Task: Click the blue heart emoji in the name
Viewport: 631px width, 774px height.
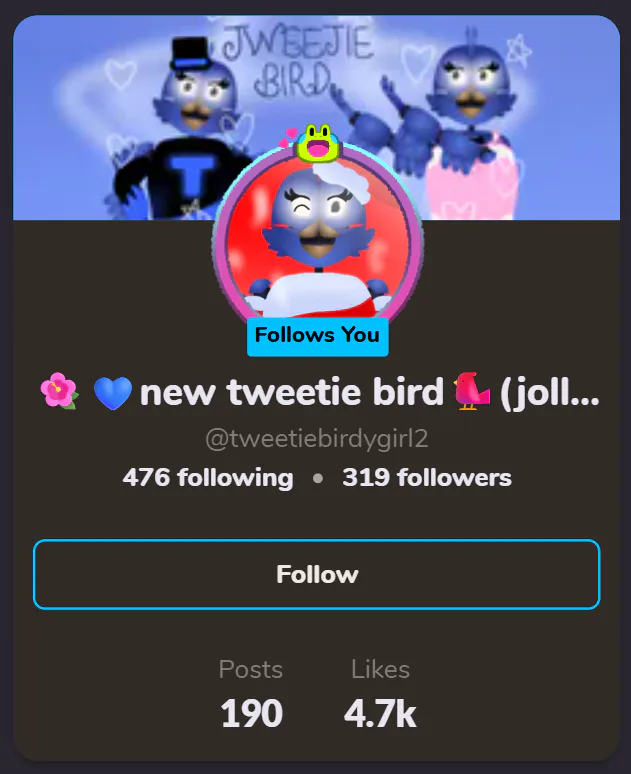Action: tap(113, 392)
